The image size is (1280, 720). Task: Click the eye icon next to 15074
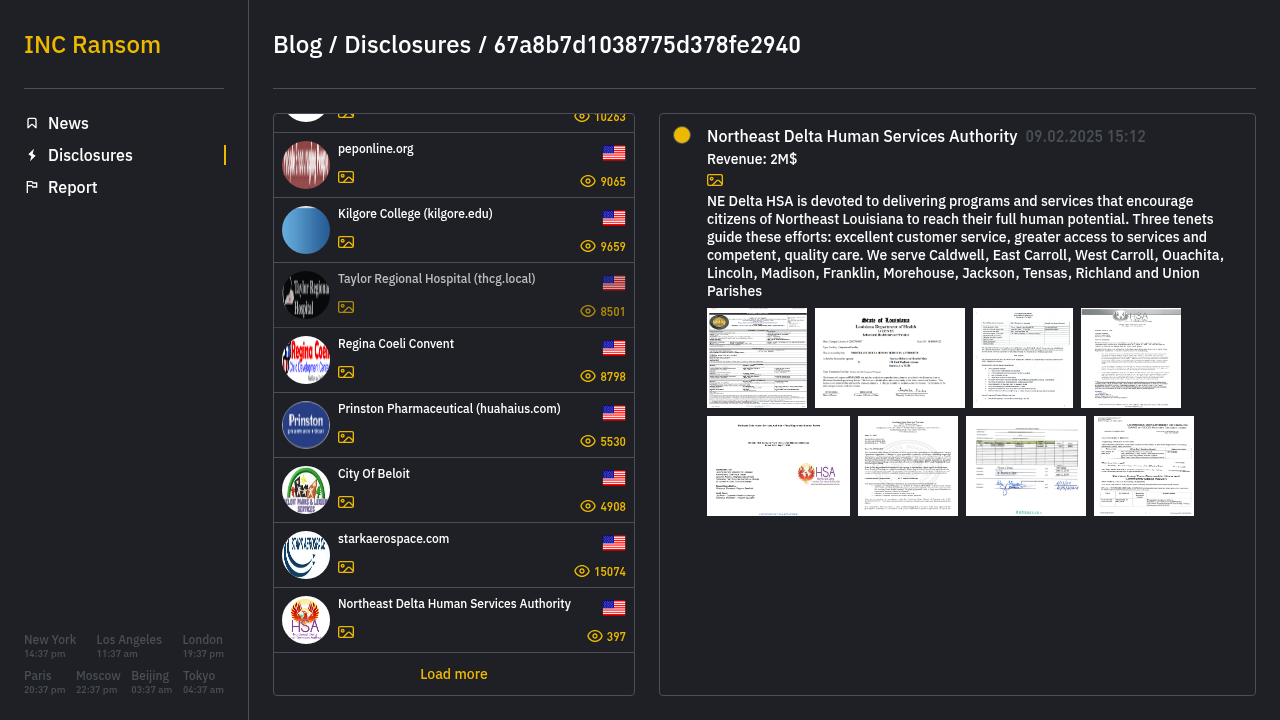(582, 571)
